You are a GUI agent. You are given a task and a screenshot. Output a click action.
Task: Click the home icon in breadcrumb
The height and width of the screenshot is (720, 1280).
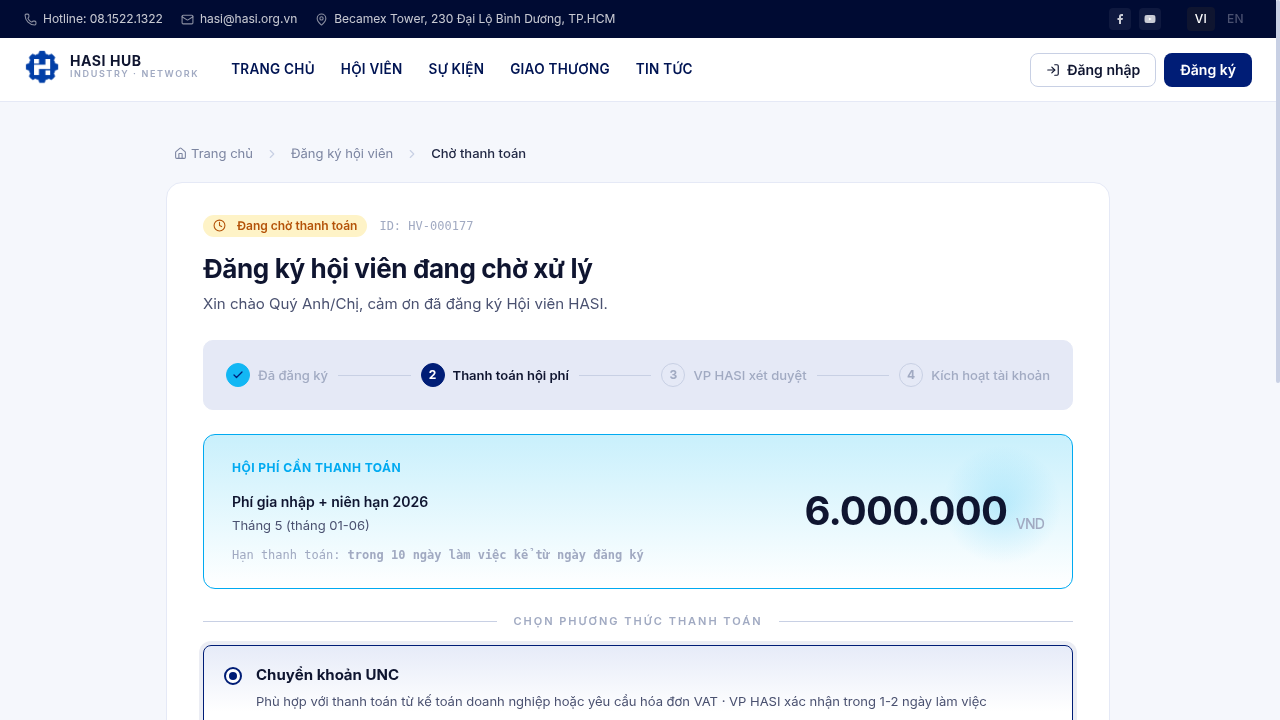point(180,153)
